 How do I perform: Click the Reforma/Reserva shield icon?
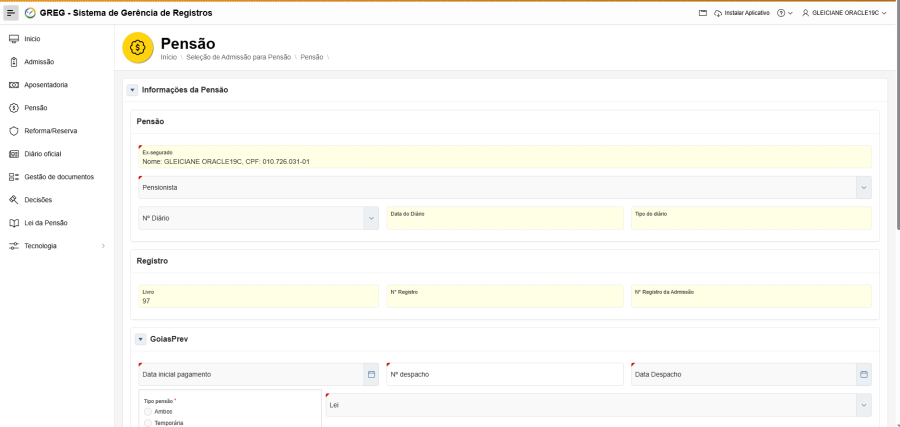(x=14, y=131)
